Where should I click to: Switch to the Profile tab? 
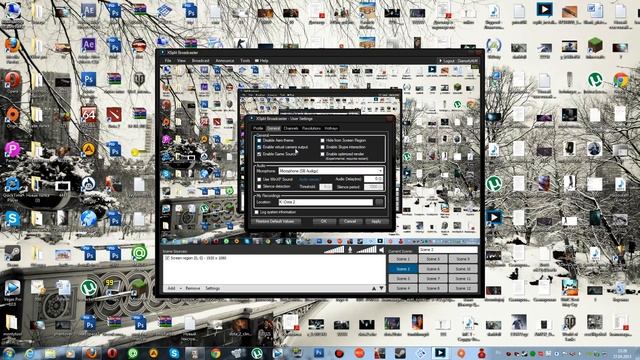[258, 128]
